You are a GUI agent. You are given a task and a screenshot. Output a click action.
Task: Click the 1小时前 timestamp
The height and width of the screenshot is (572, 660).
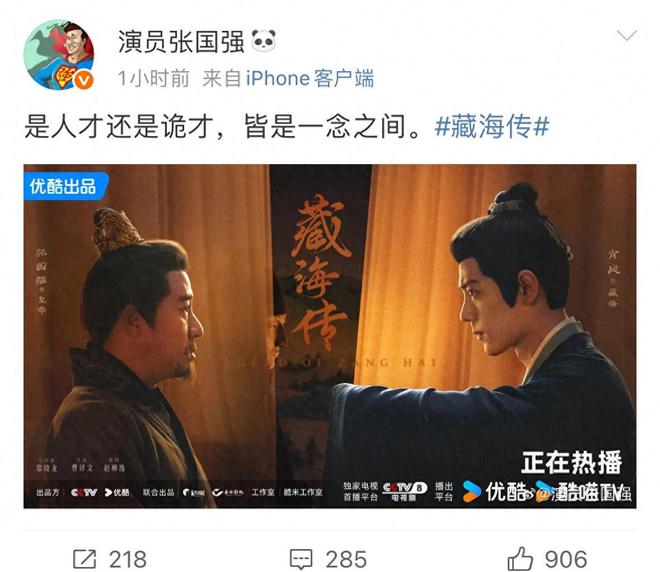[154, 79]
